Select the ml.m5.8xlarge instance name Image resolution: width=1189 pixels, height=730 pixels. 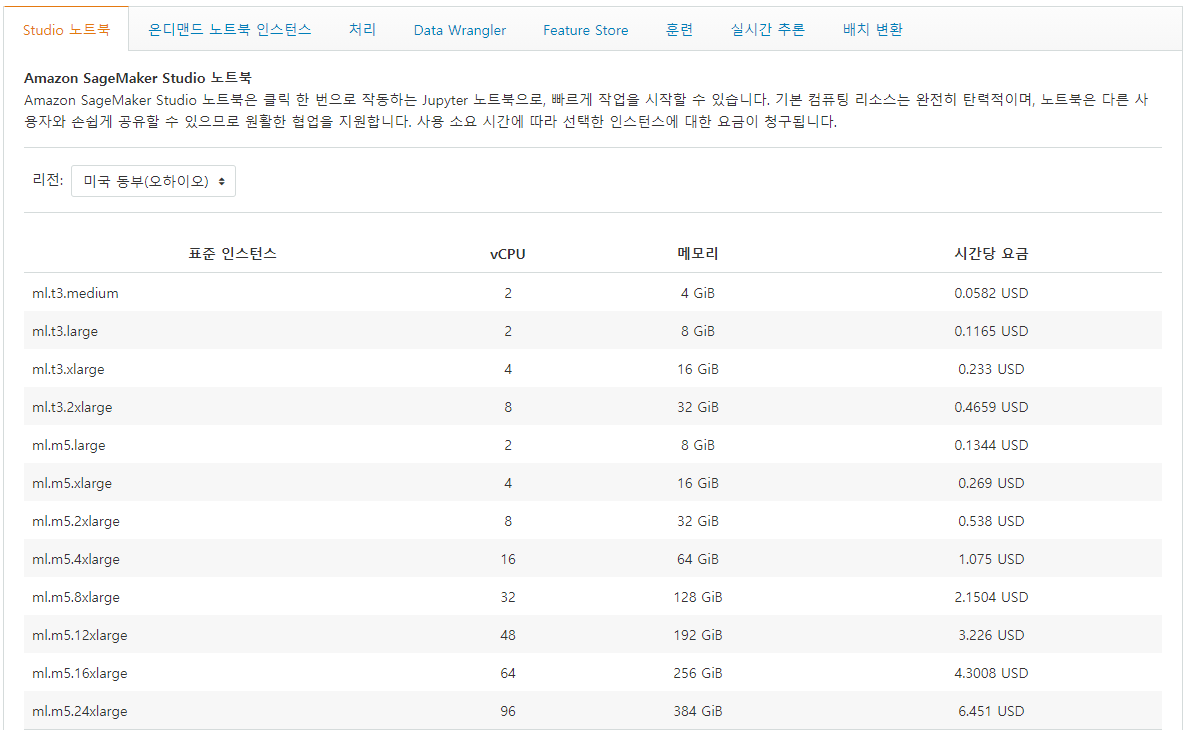tap(76, 597)
